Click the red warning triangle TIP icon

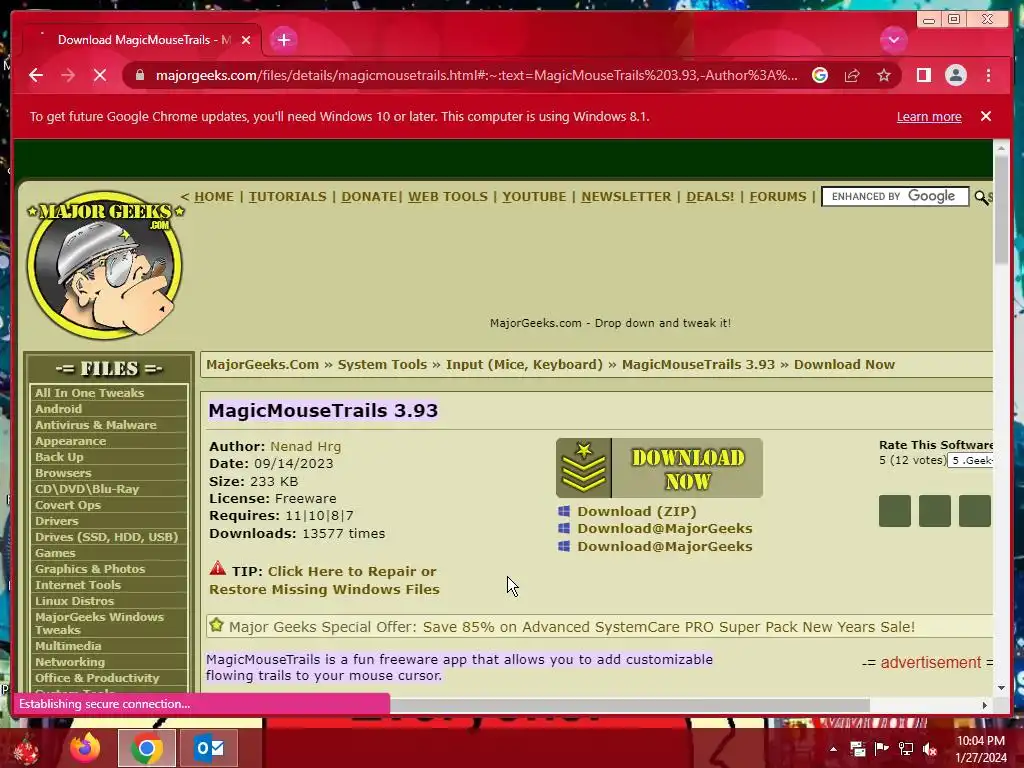coord(217,569)
